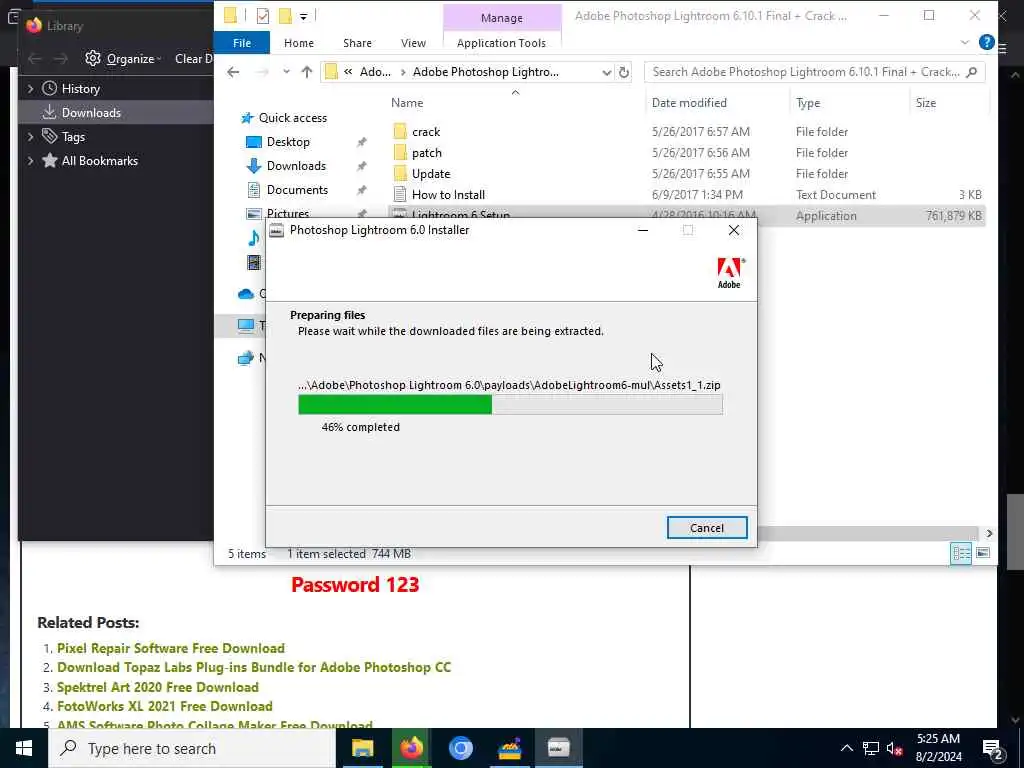Toggle the Quick Access properties checkmark icon
Image resolution: width=1024 pixels, height=768 pixels.
point(263,16)
